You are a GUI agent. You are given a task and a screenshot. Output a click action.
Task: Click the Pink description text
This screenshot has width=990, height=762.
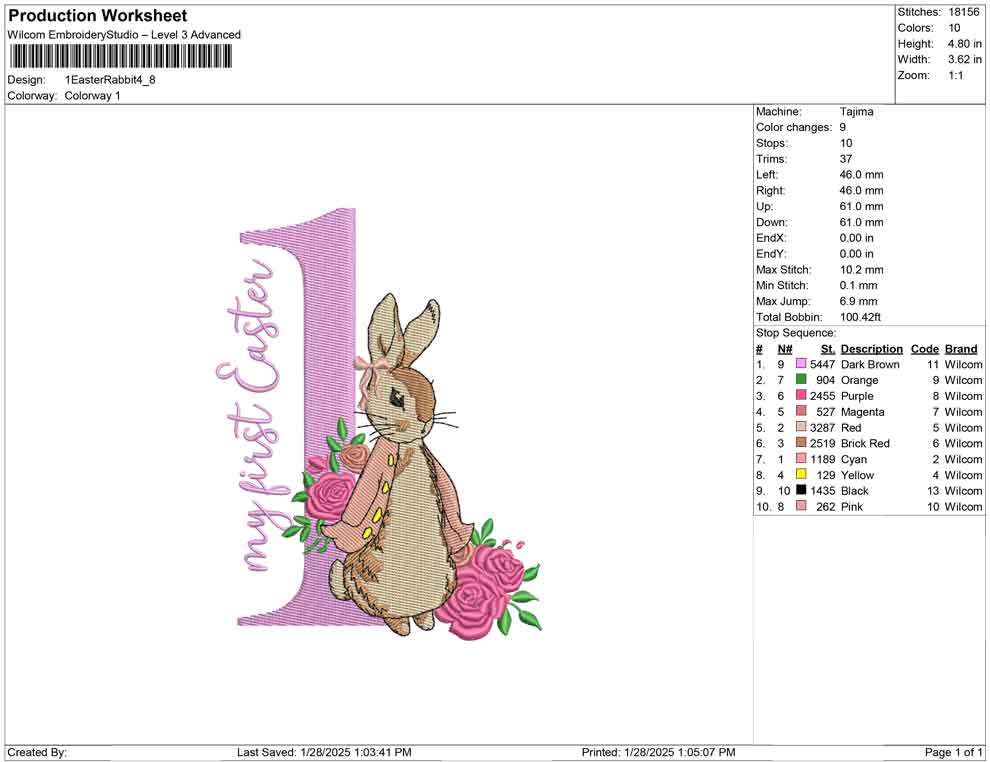[852, 506]
